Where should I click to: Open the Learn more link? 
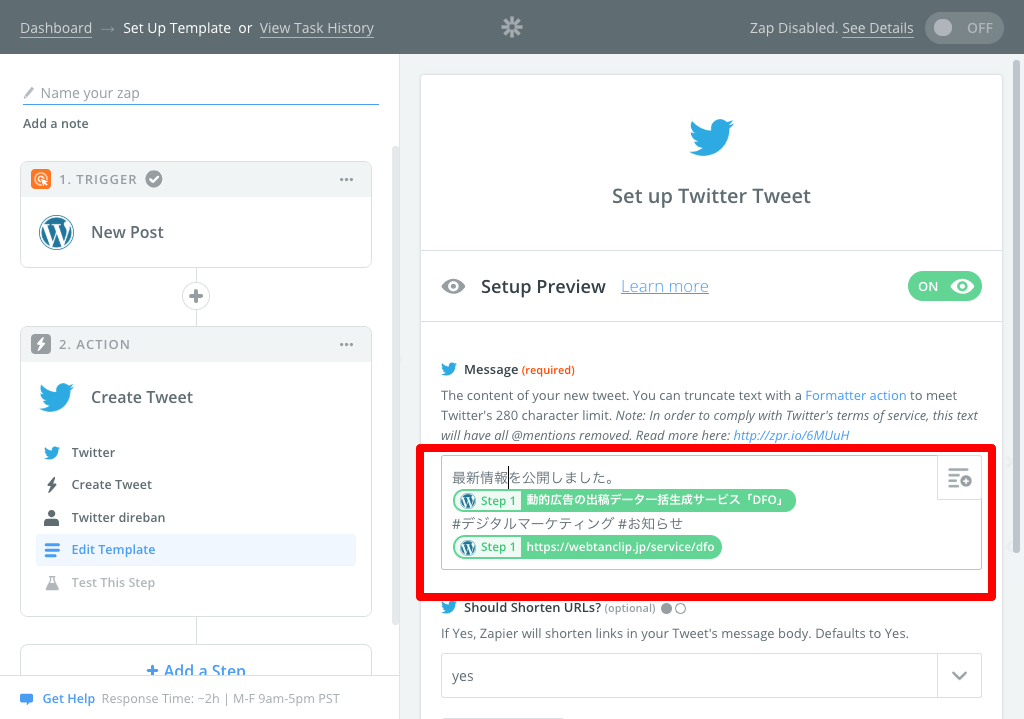coord(665,286)
